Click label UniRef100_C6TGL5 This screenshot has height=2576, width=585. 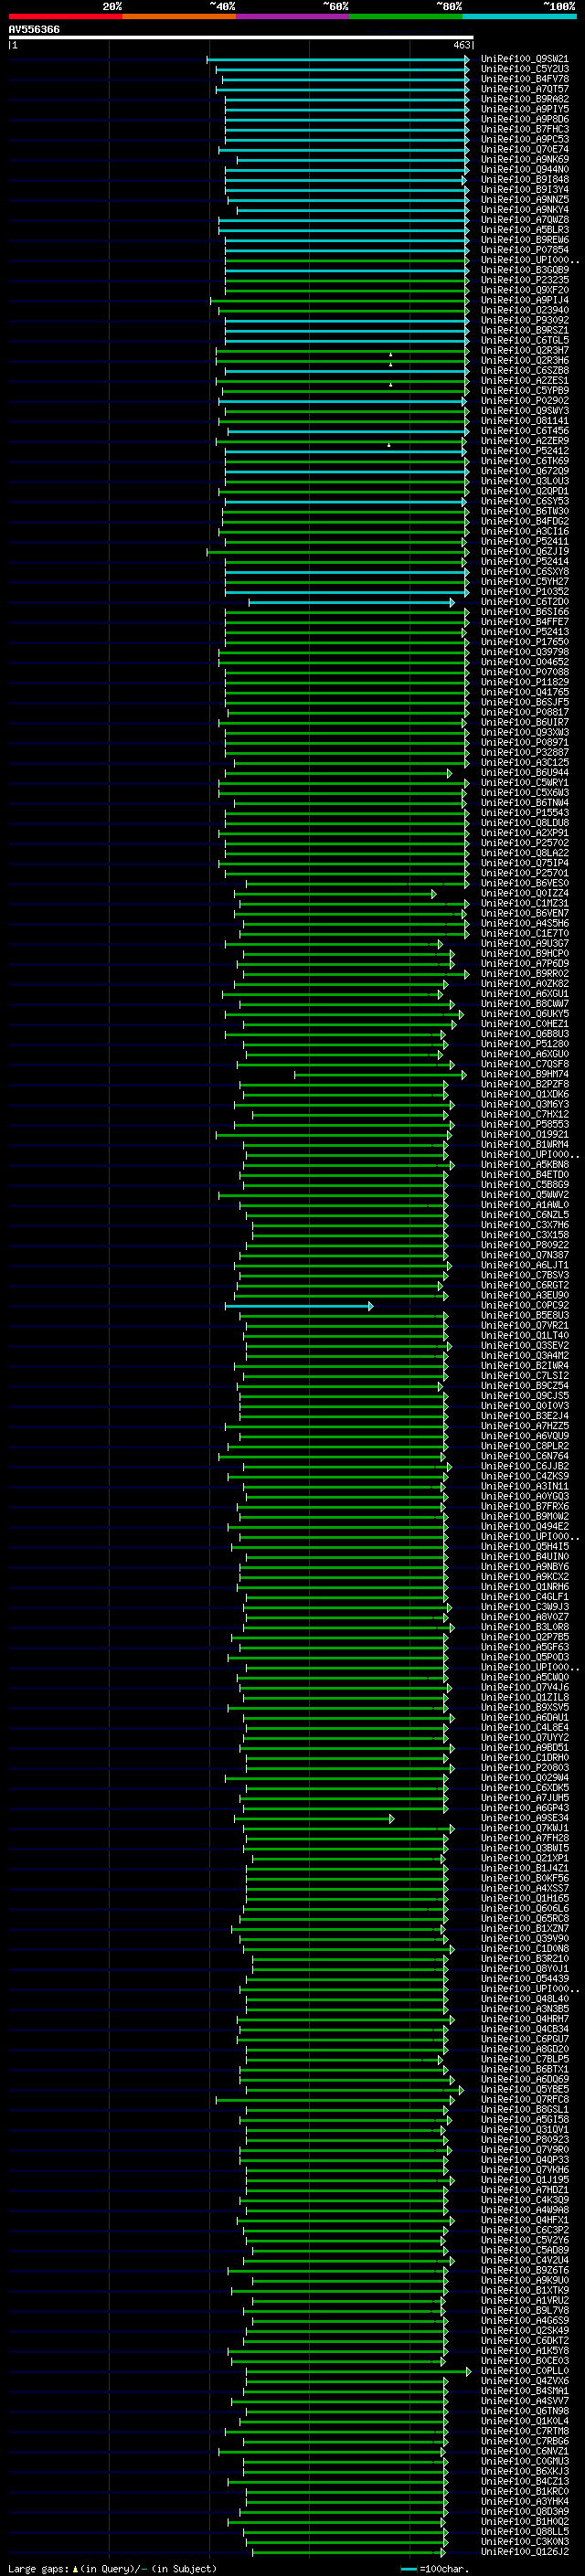(x=524, y=340)
